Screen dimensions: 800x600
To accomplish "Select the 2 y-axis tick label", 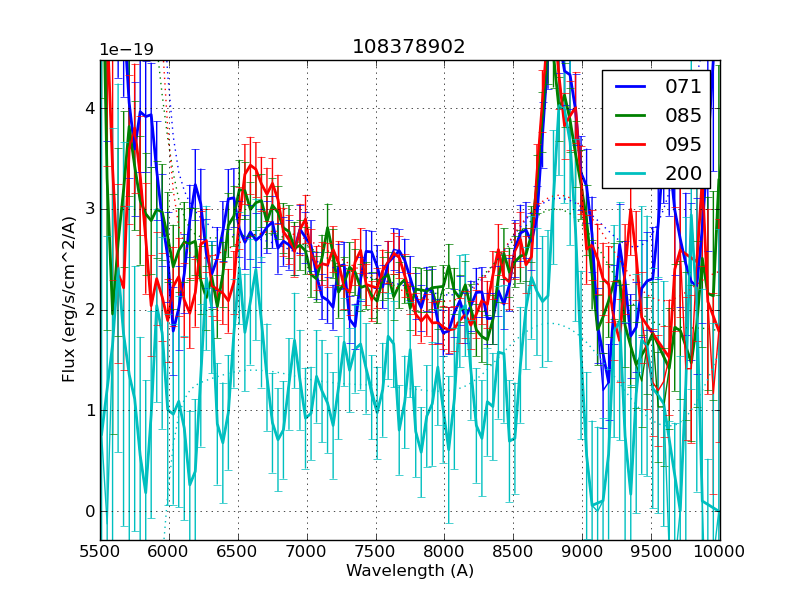I will click(89, 310).
